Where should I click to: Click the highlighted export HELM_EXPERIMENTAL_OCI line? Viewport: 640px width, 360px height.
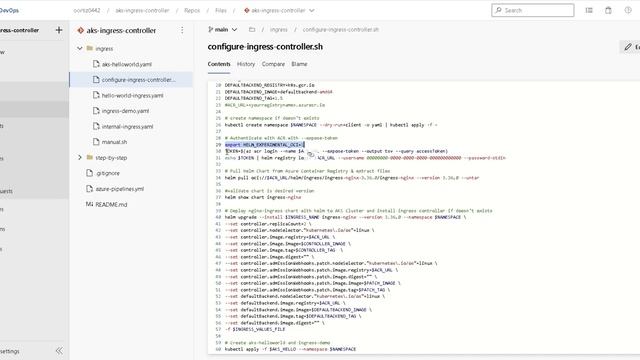264,144
